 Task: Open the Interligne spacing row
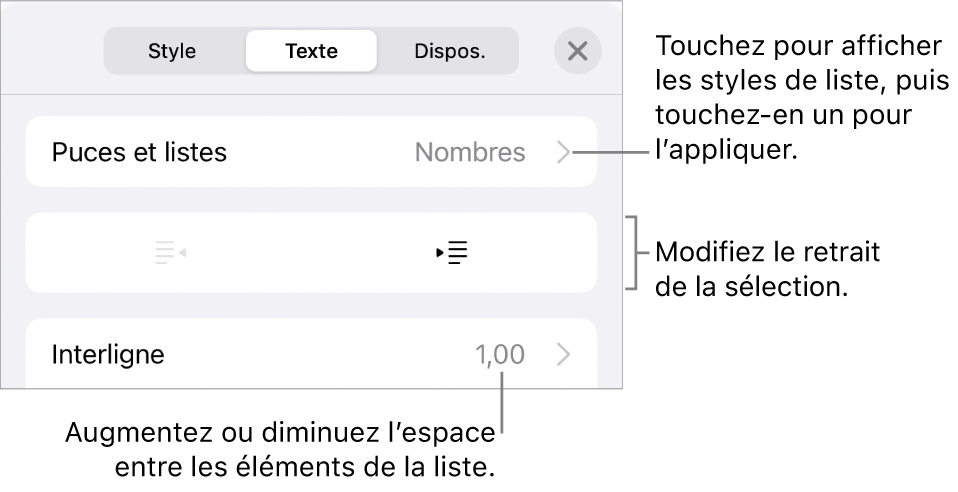pyautogui.click(x=110, y=353)
